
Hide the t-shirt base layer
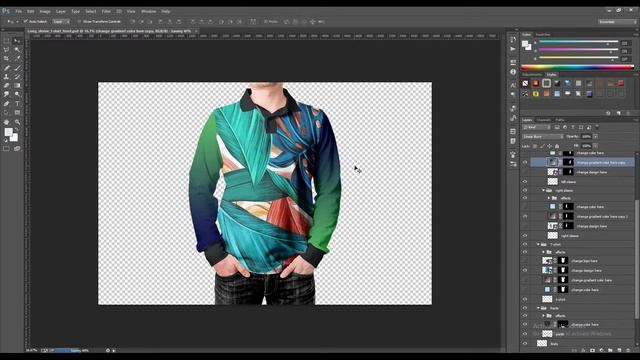tap(525, 299)
